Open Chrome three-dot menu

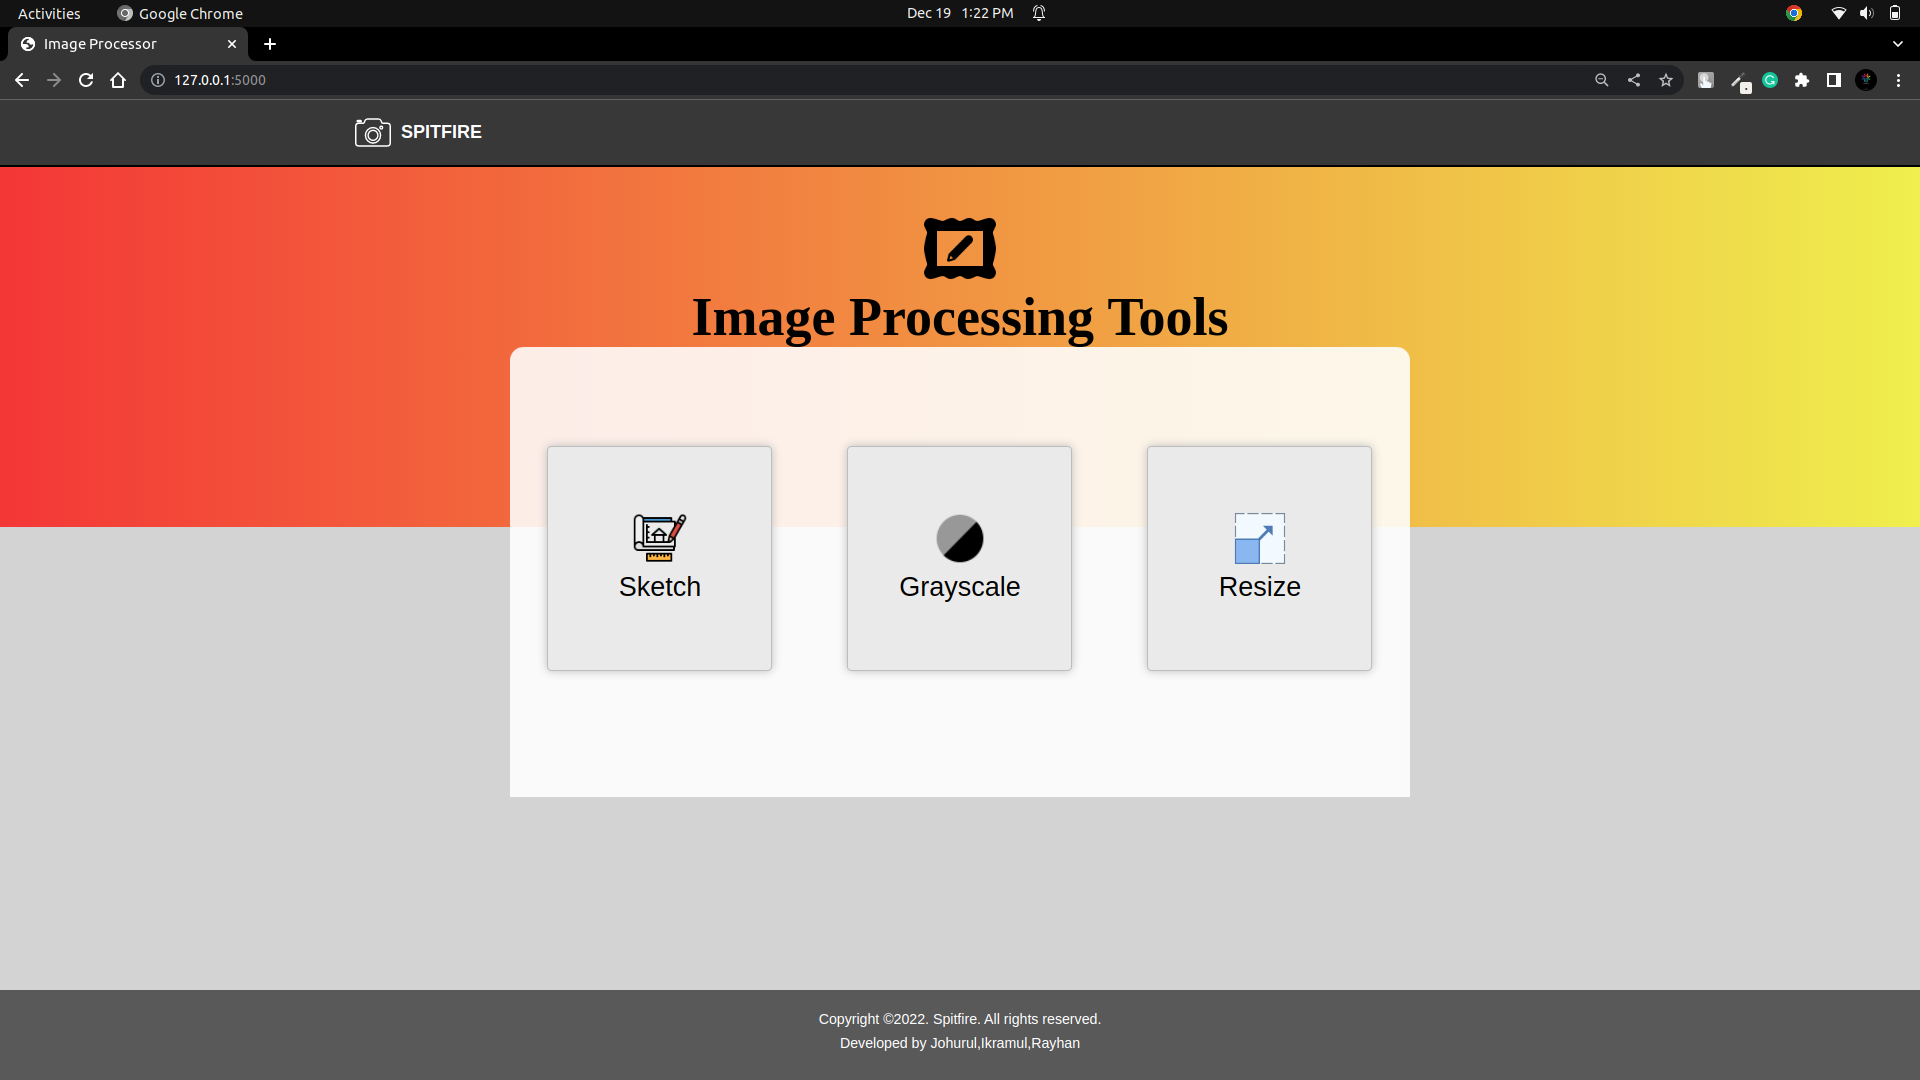pyautogui.click(x=1899, y=80)
